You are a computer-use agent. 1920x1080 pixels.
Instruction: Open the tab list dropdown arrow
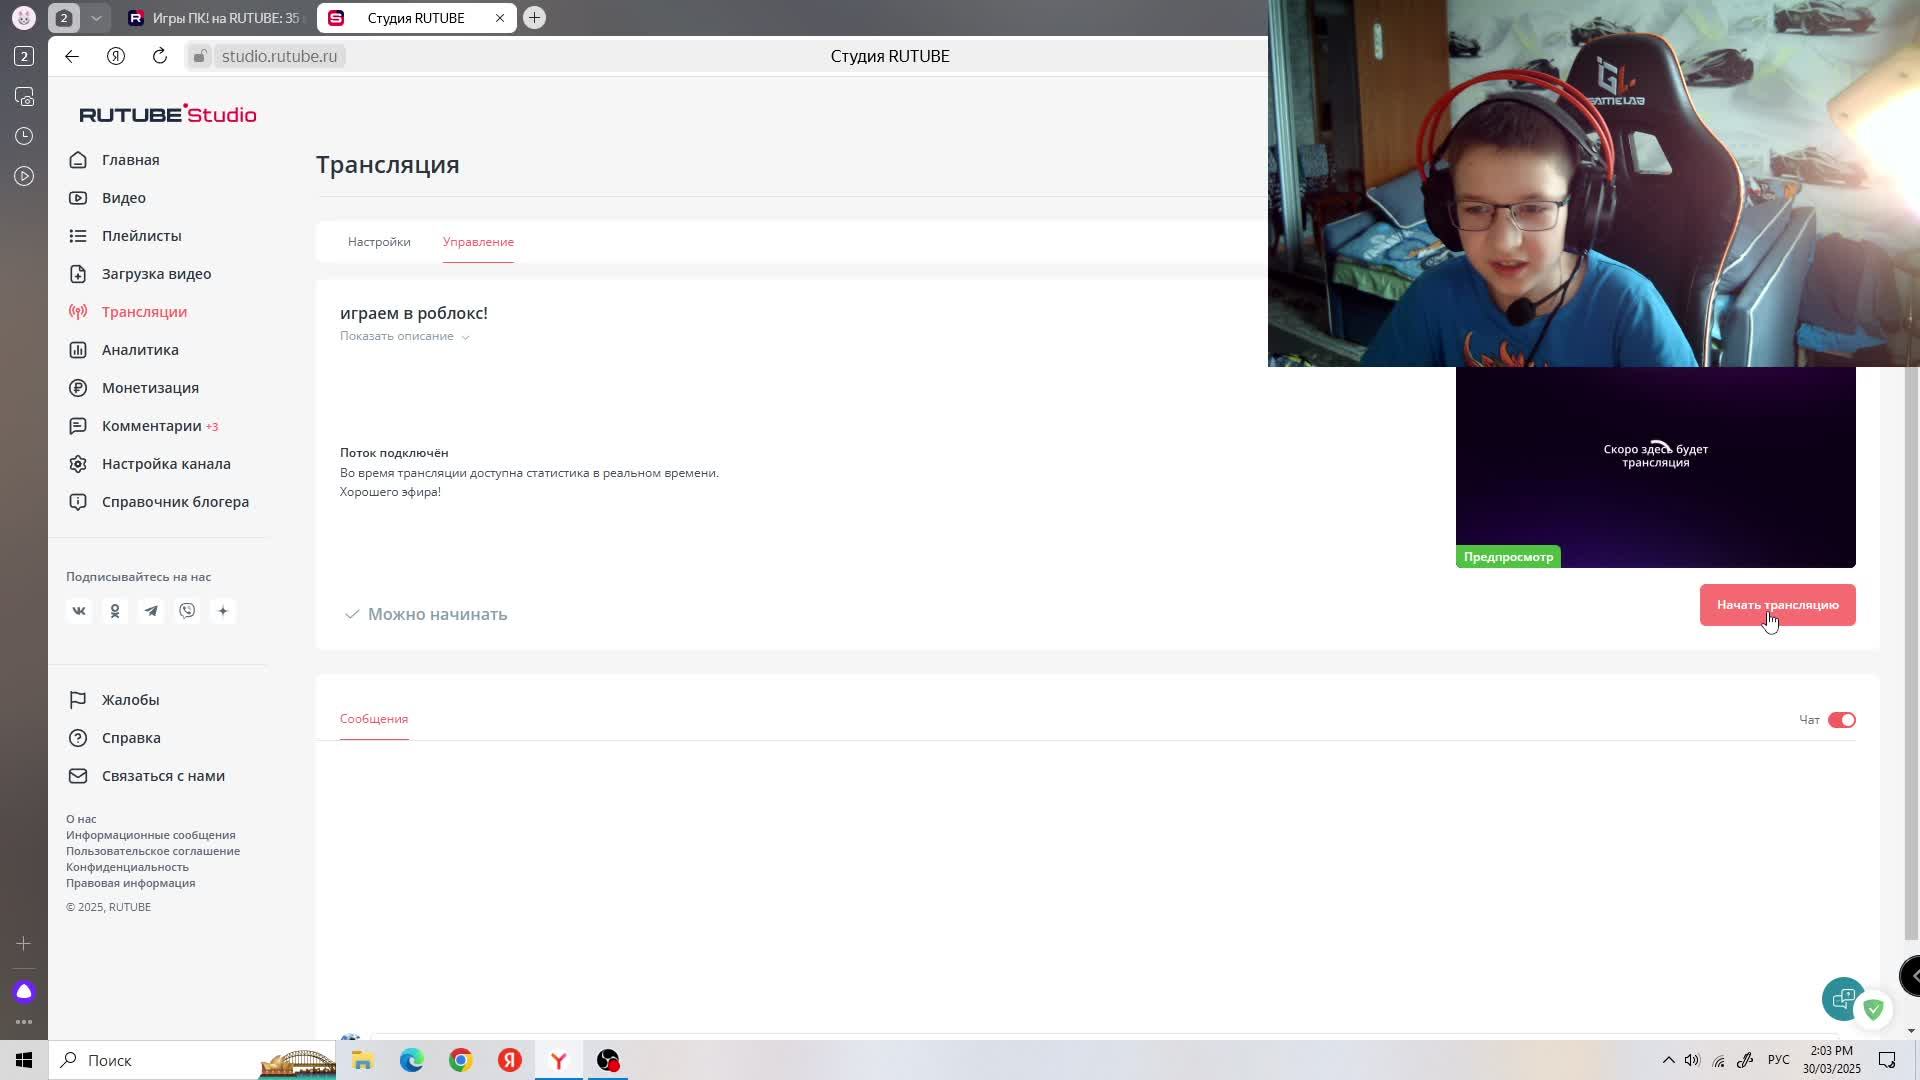pyautogui.click(x=96, y=18)
